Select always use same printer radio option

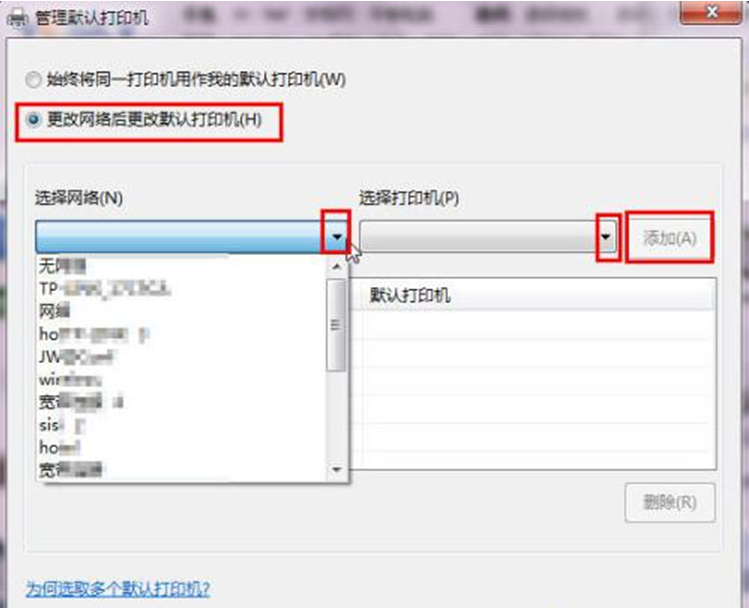tap(33, 79)
